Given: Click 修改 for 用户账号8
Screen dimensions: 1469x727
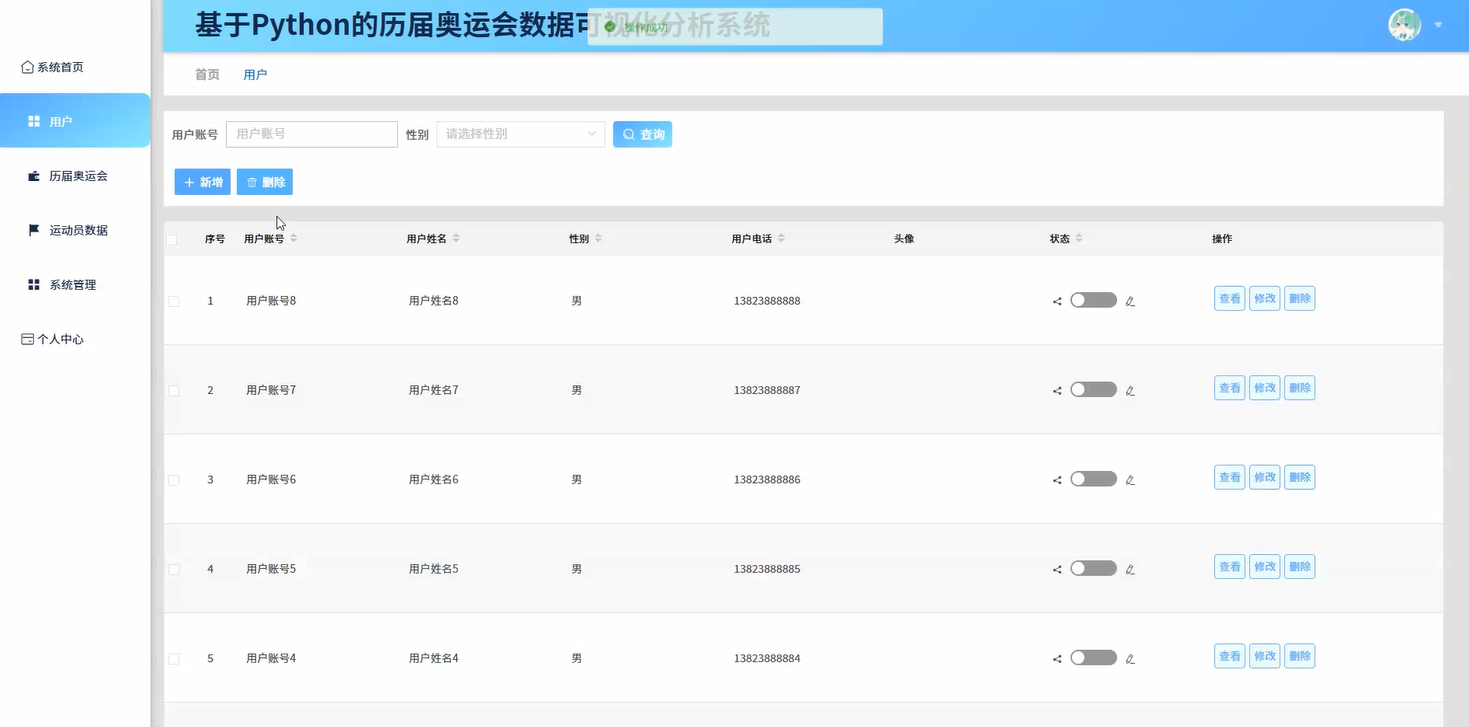Looking at the screenshot, I should click(1264, 298).
